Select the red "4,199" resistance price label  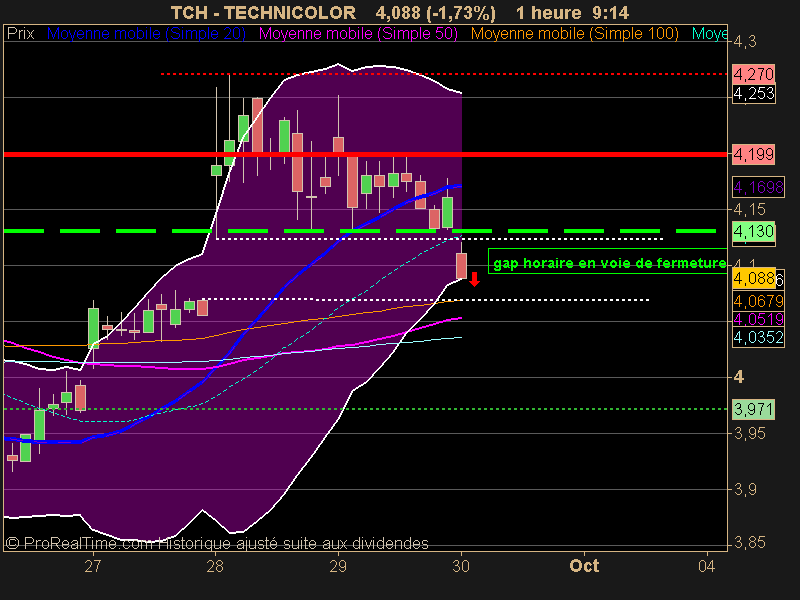coord(754,154)
